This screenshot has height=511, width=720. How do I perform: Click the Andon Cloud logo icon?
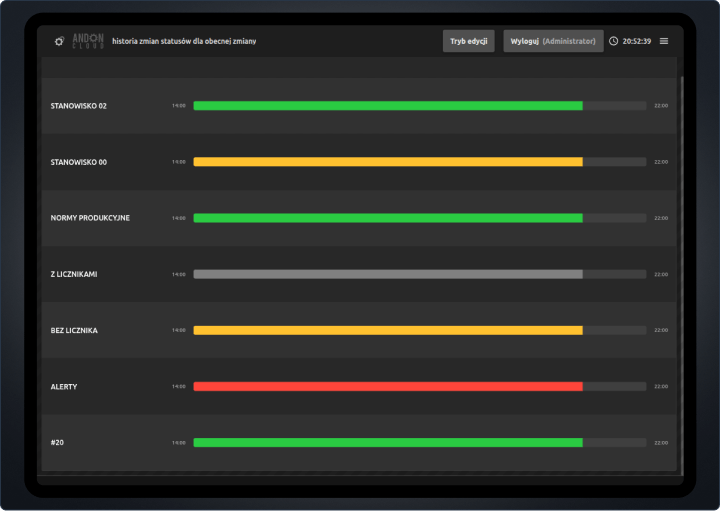pyautogui.click(x=60, y=41)
